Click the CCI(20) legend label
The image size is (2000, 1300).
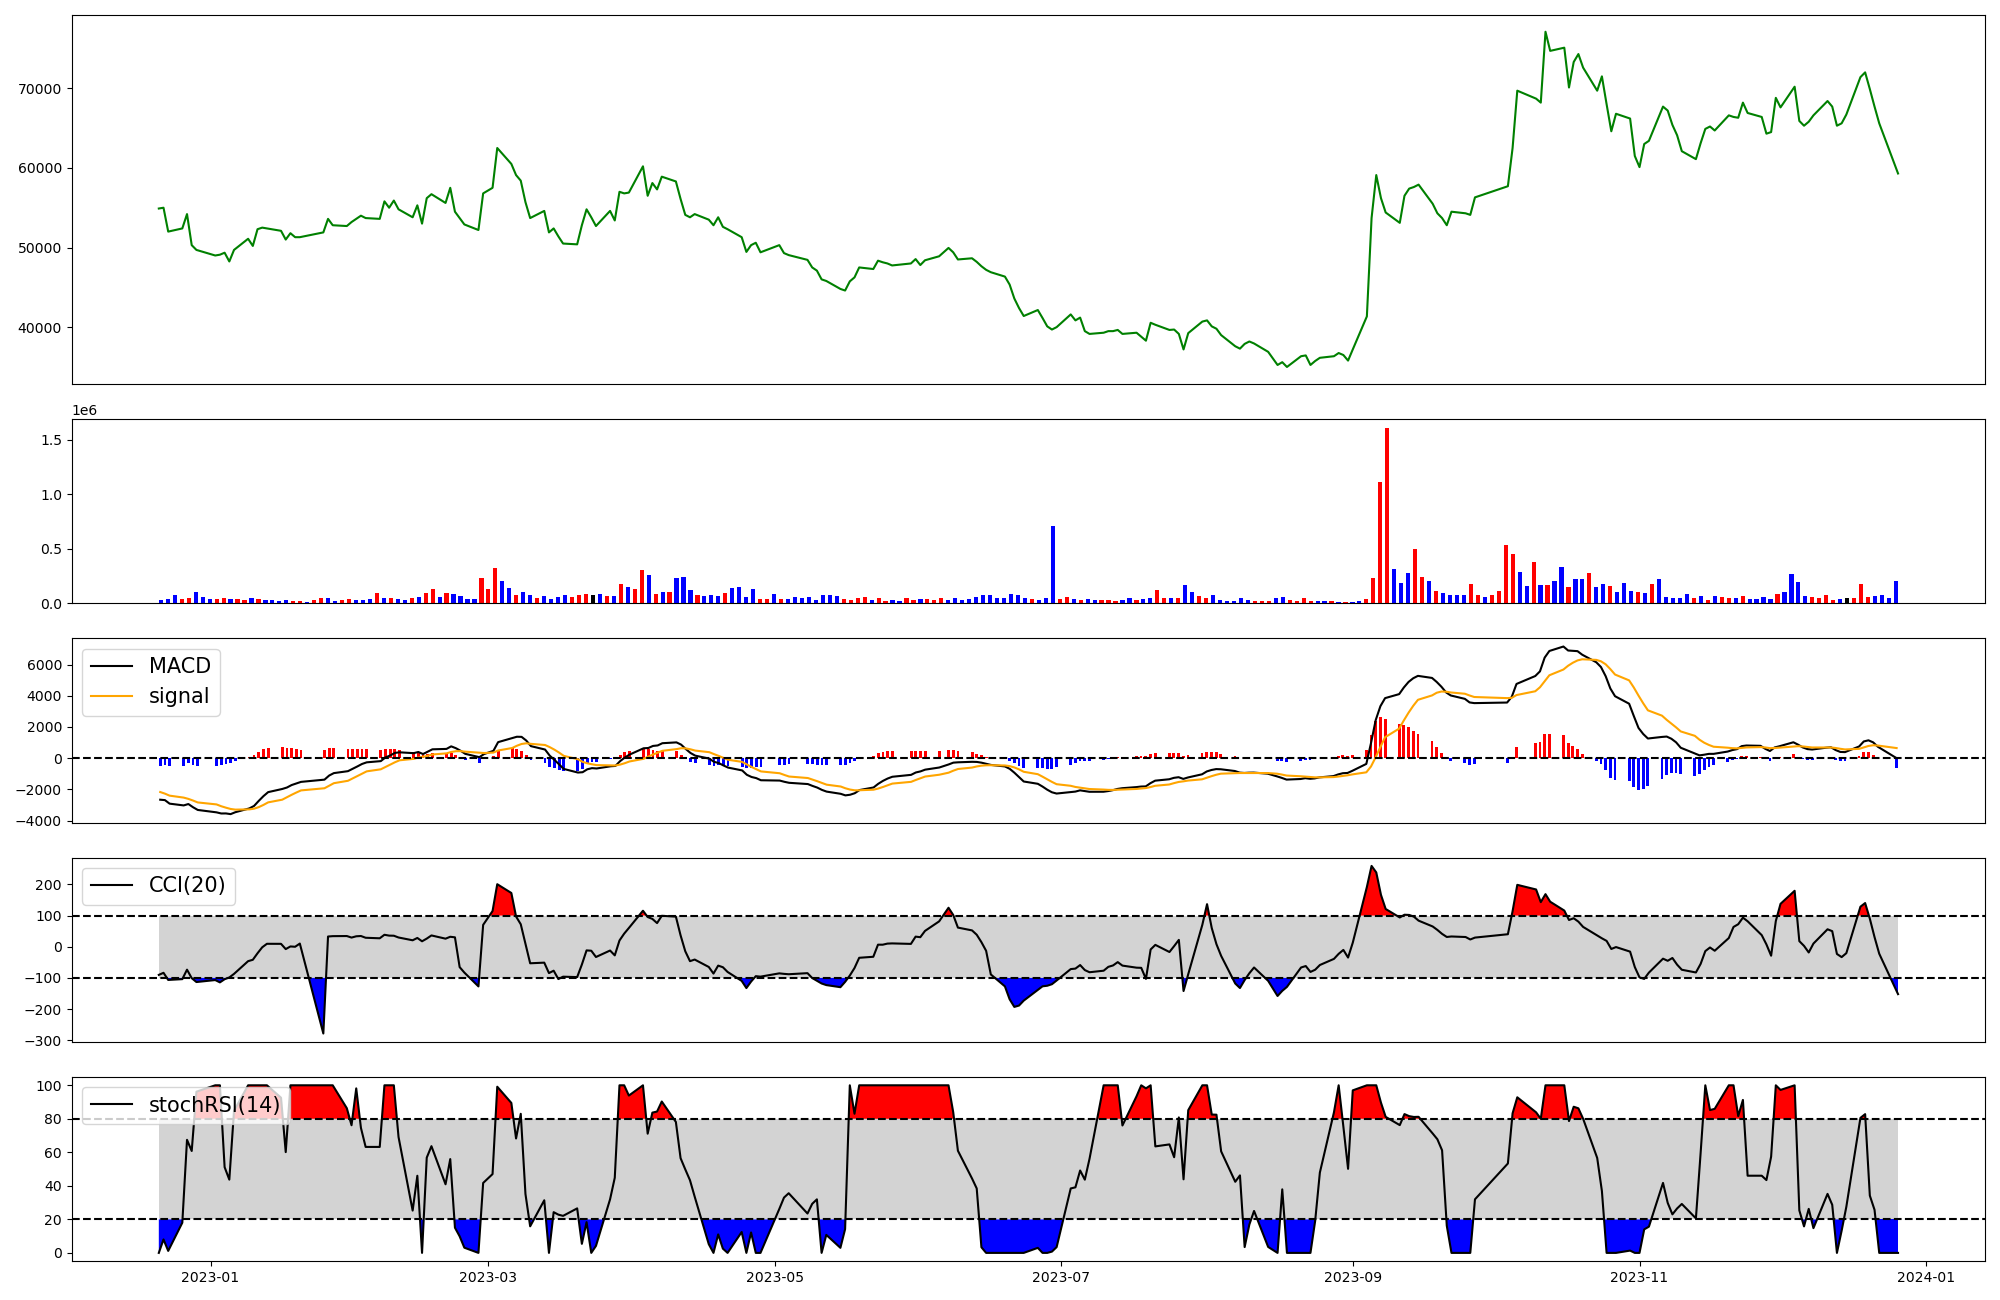[186, 885]
